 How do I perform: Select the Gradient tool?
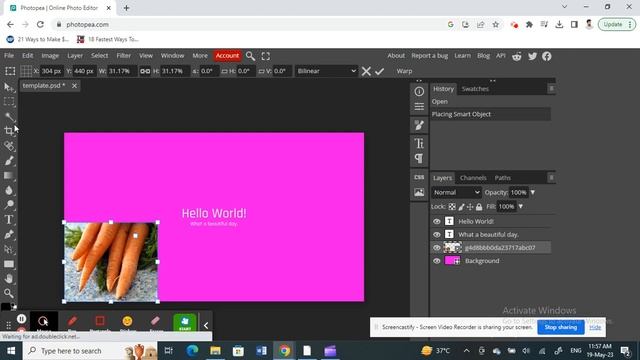pyautogui.click(x=9, y=176)
